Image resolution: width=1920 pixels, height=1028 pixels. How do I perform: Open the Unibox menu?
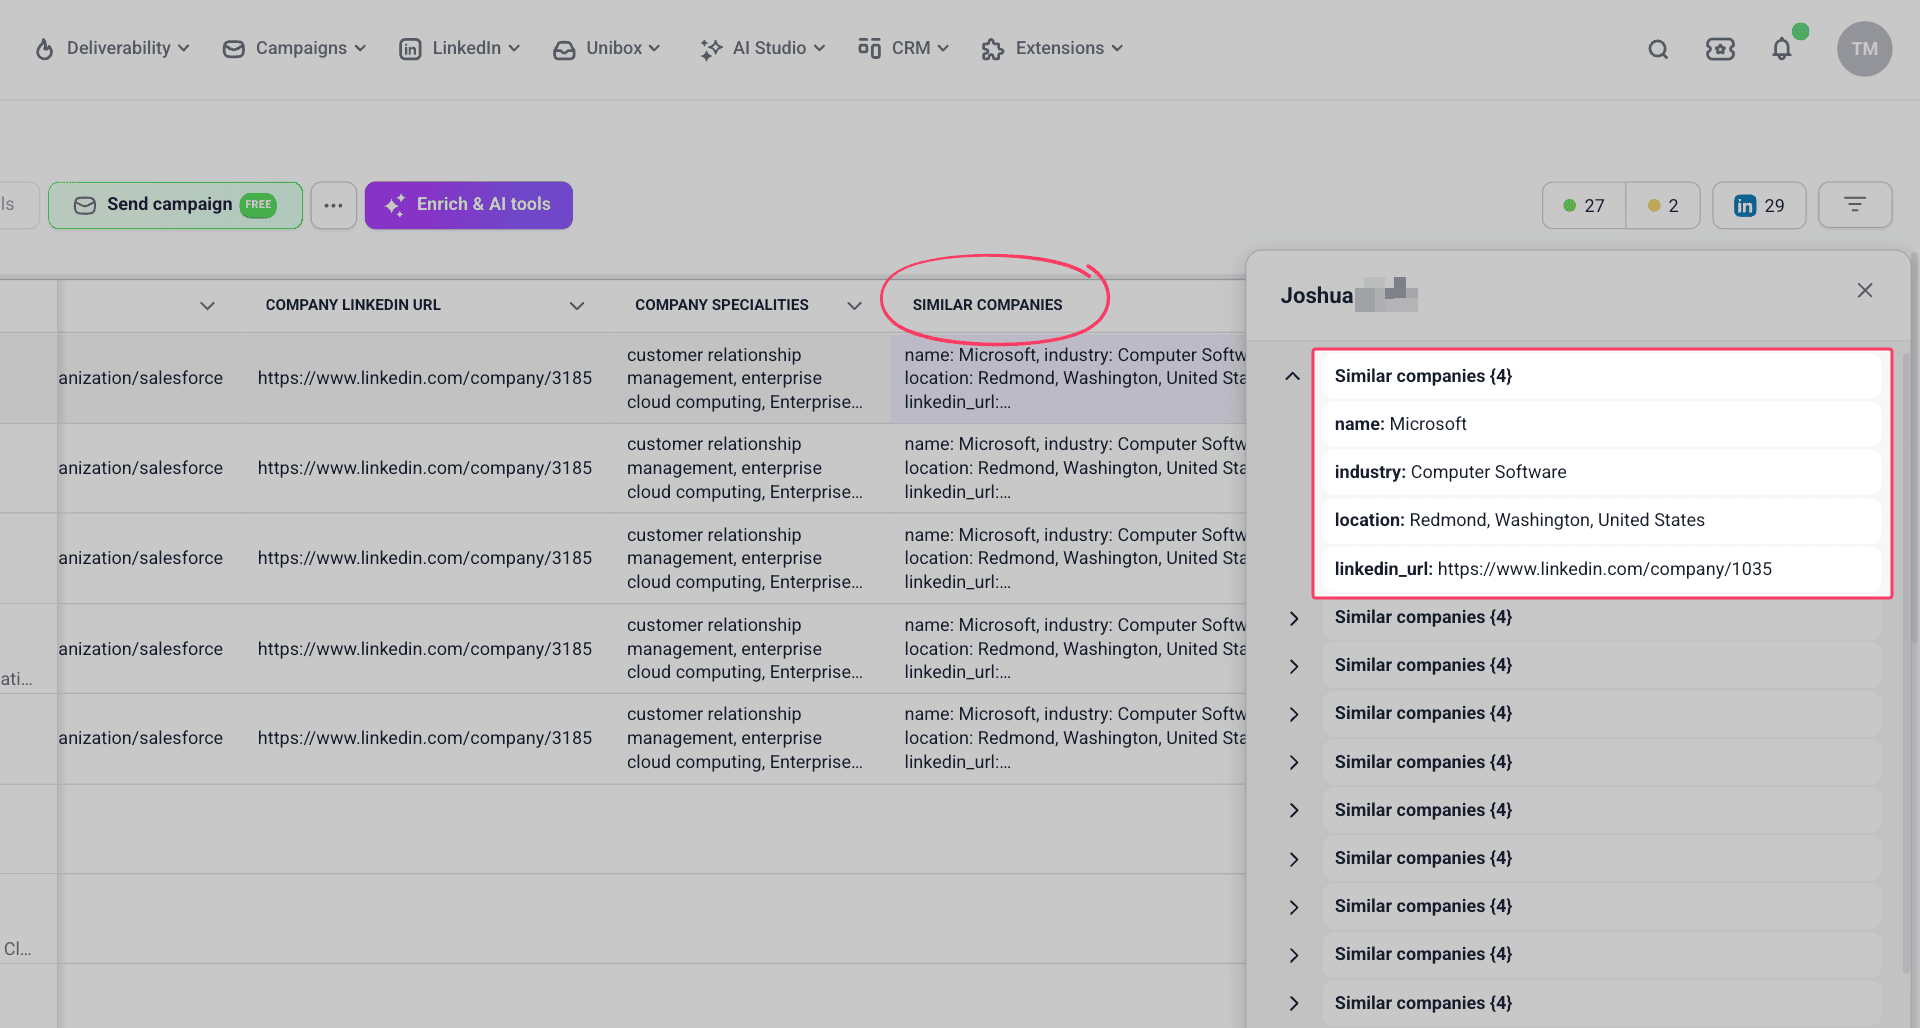pyautogui.click(x=606, y=48)
